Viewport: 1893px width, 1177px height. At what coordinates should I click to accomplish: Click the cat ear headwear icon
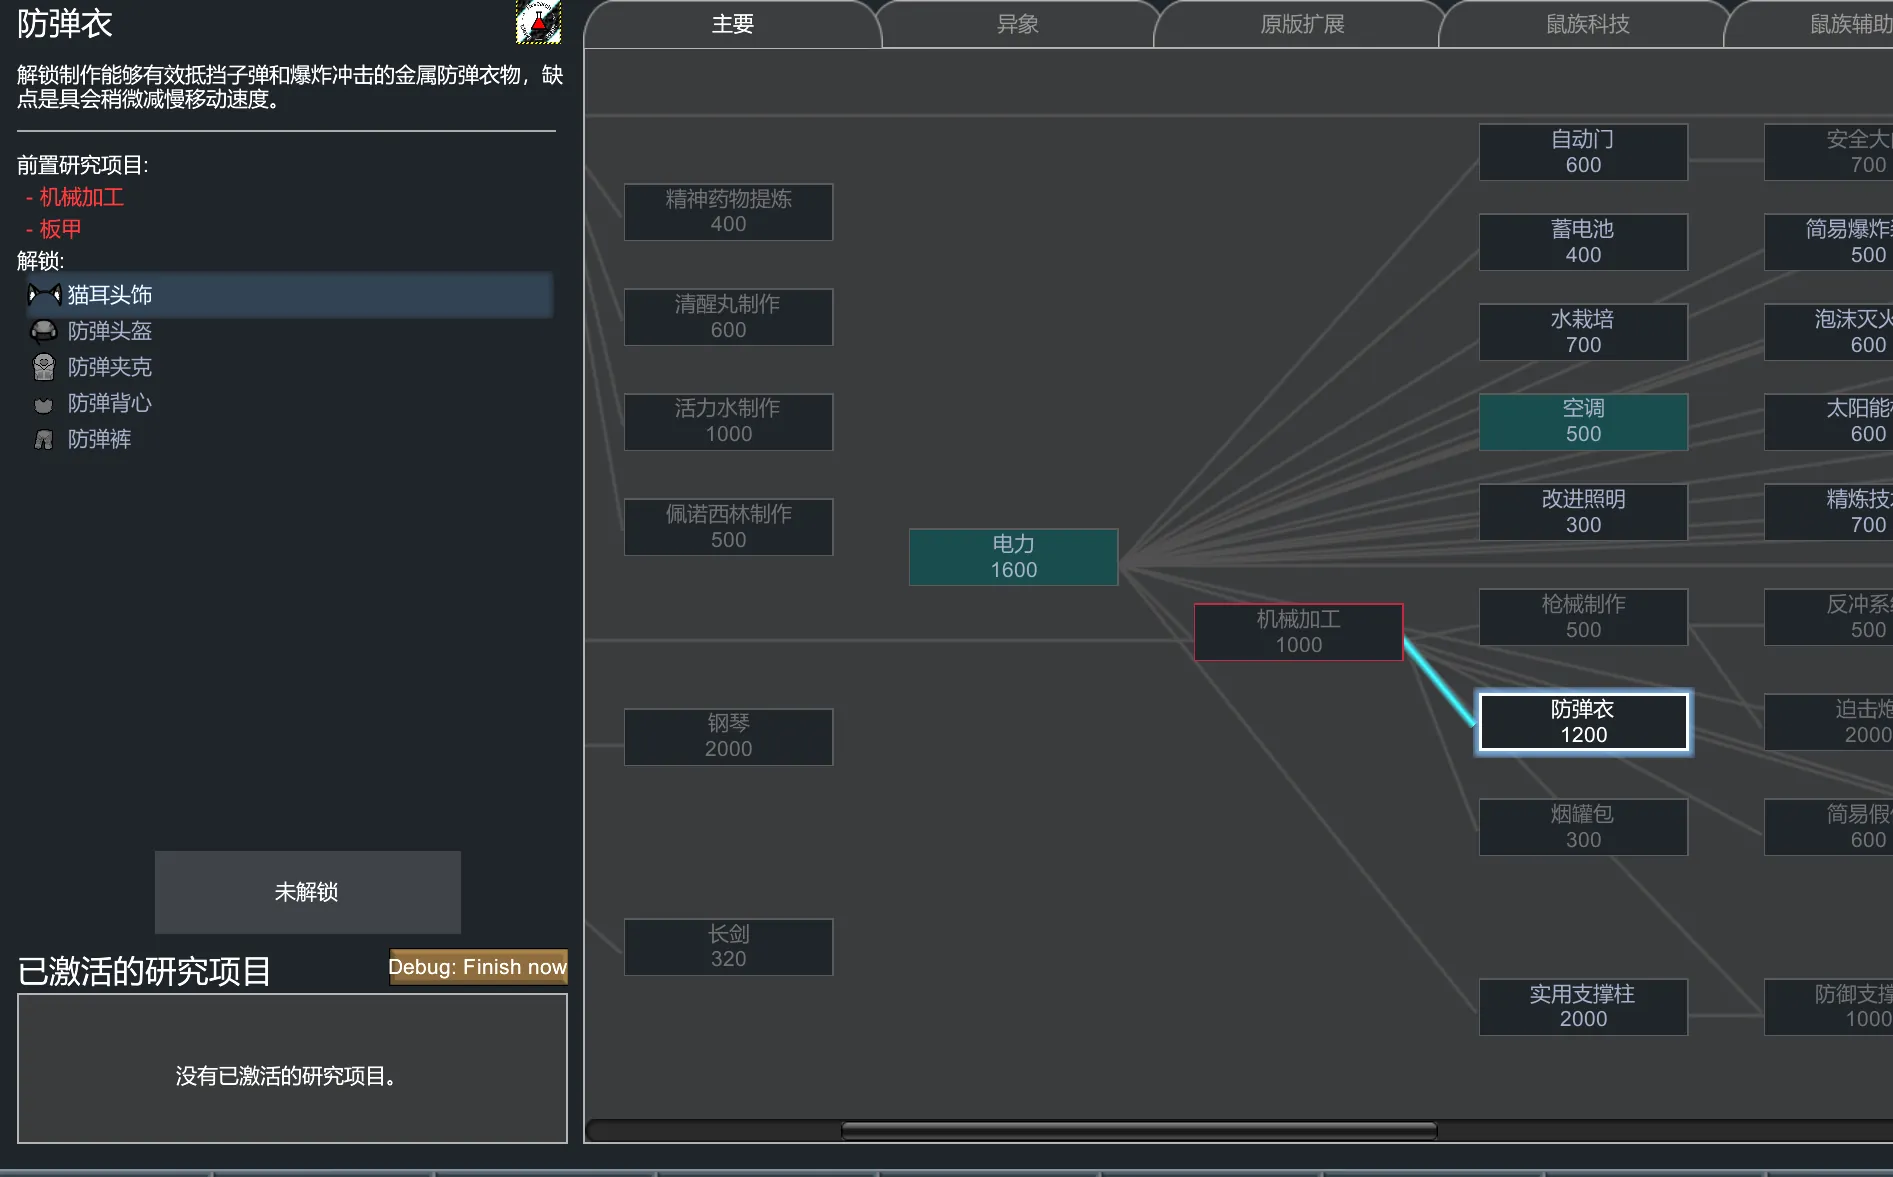(44, 295)
